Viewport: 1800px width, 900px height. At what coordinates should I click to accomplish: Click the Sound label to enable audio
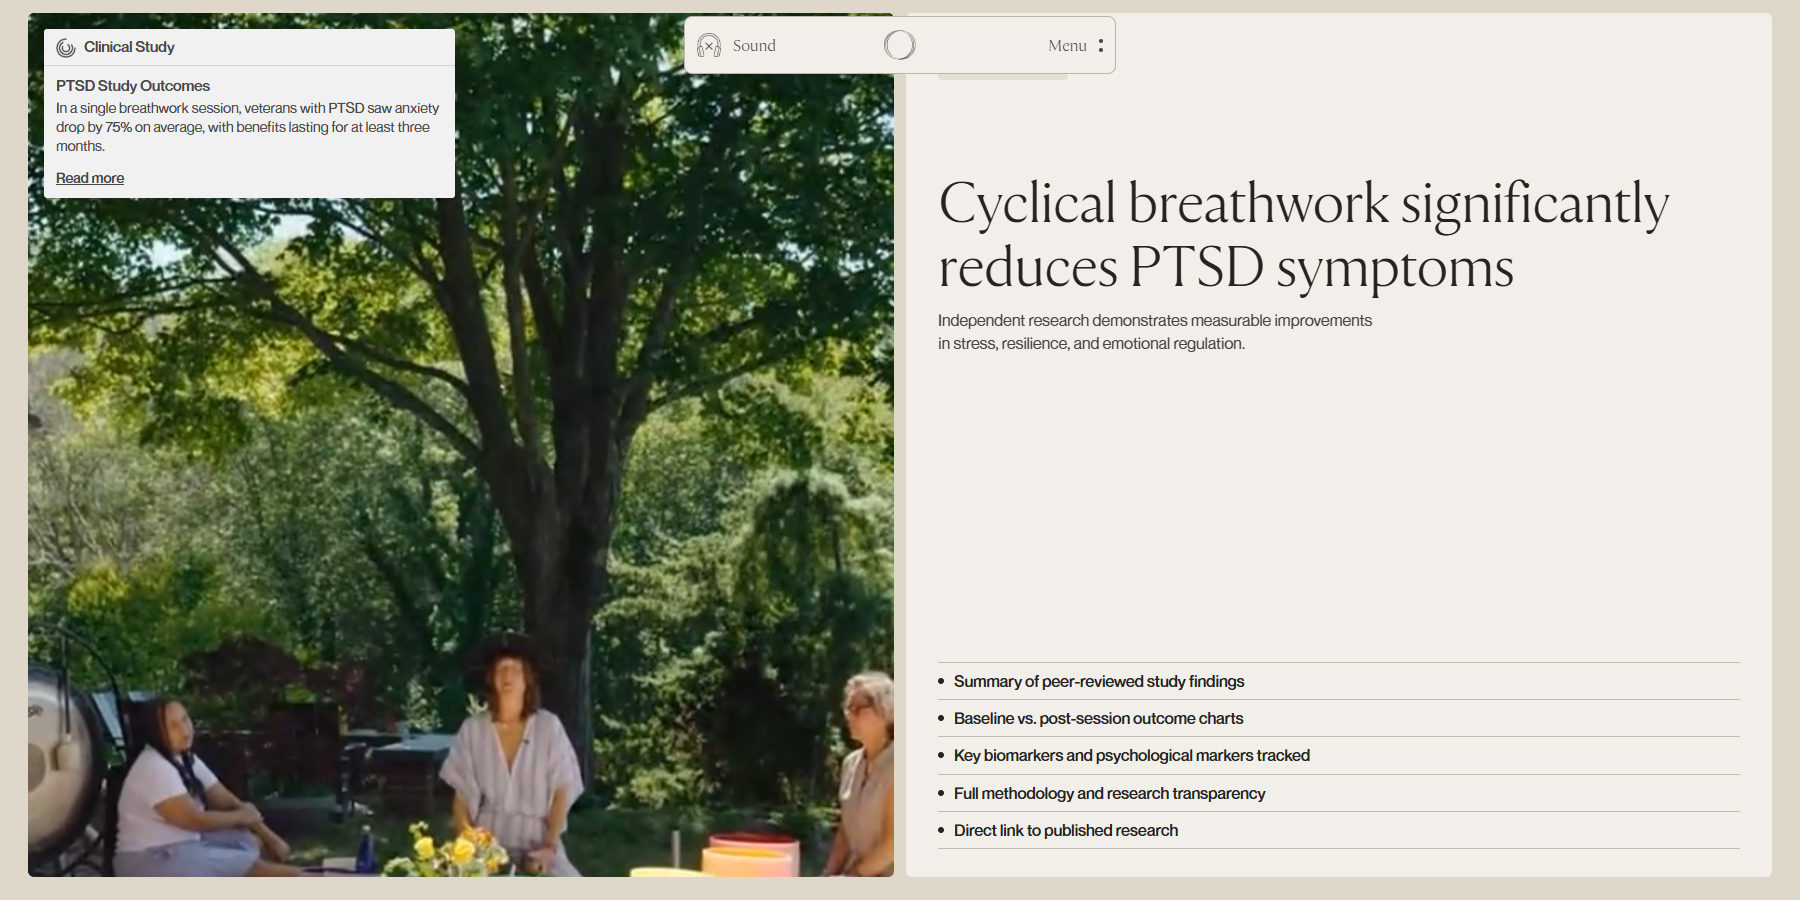(x=755, y=45)
